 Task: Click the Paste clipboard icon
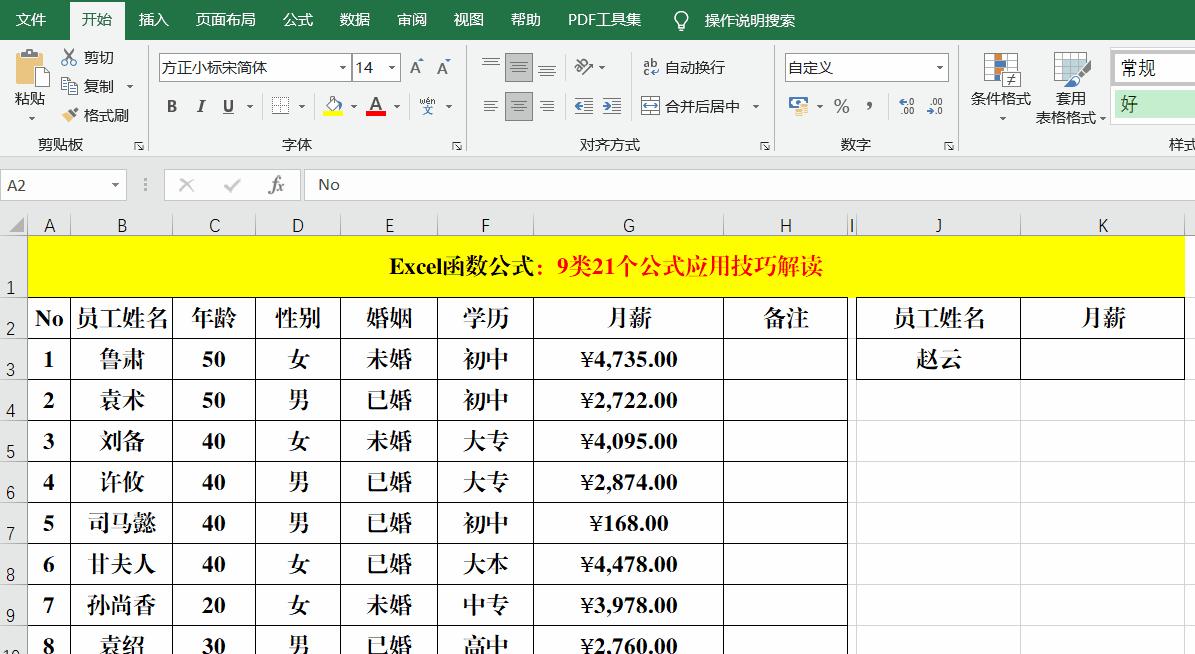click(31, 69)
